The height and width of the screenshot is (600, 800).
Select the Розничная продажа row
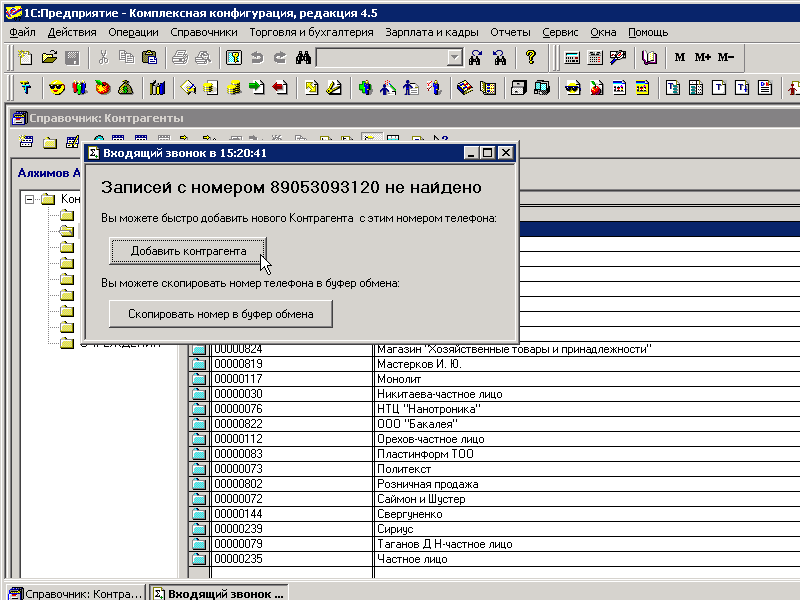click(x=494, y=484)
